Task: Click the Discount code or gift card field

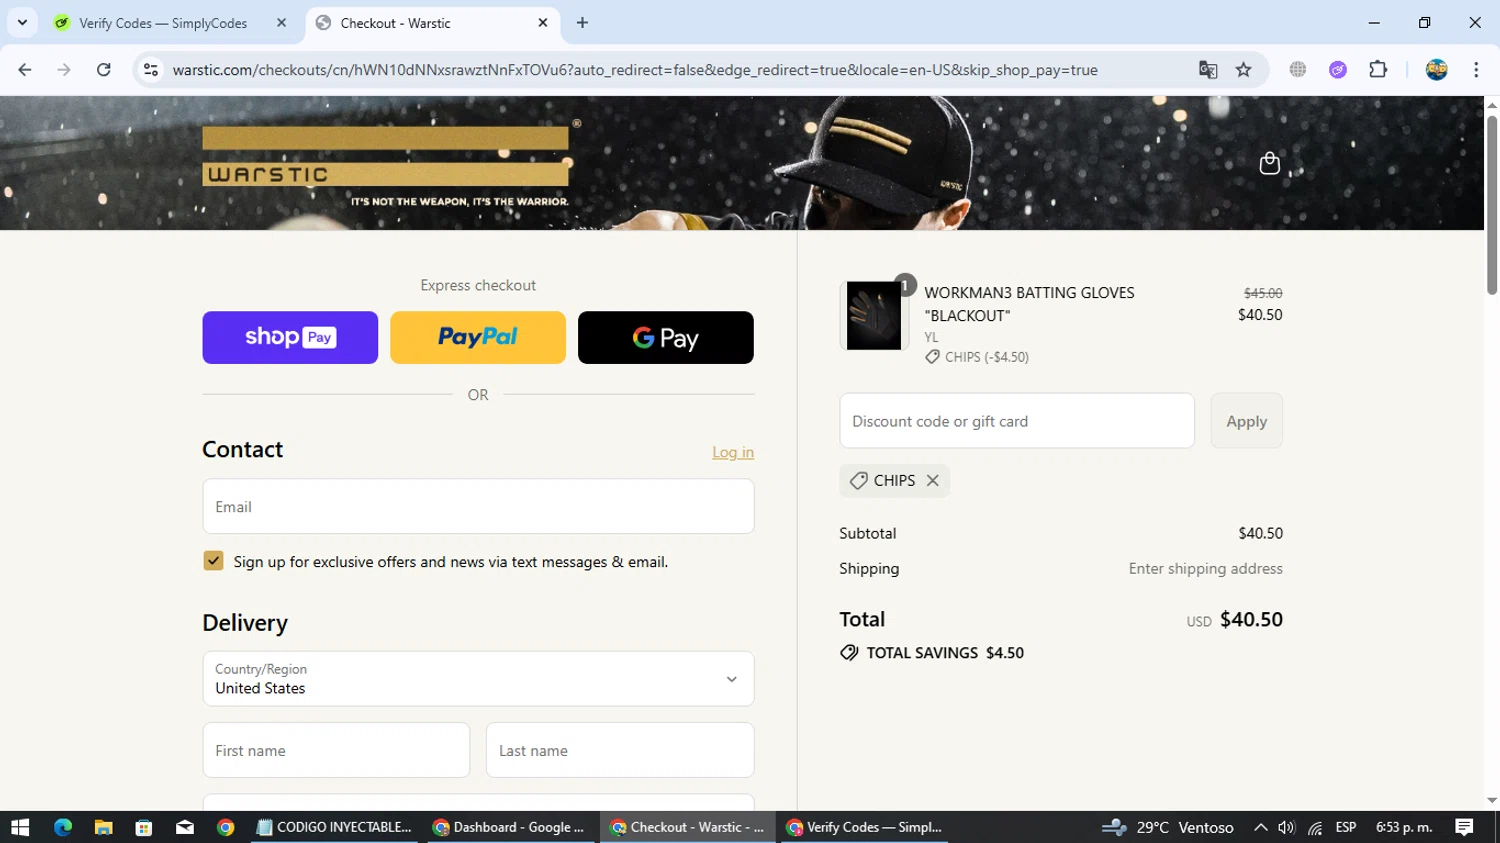Action: pos(1017,421)
